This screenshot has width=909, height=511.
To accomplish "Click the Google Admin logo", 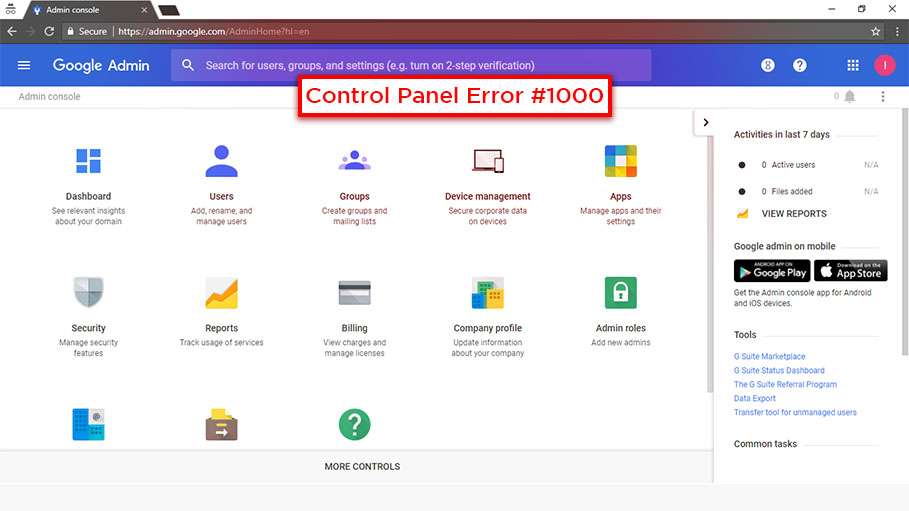I will click(x=101, y=66).
